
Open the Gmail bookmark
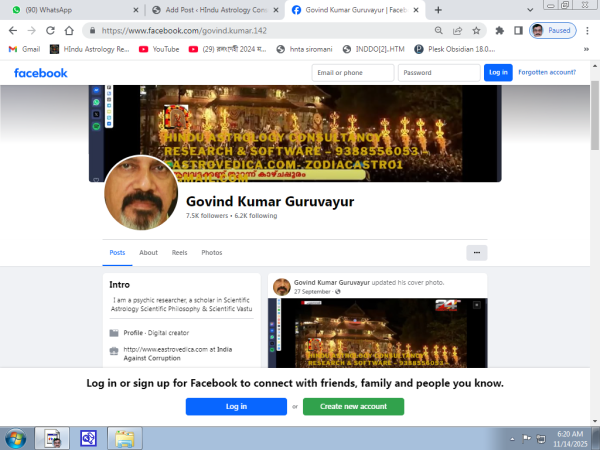coord(24,48)
